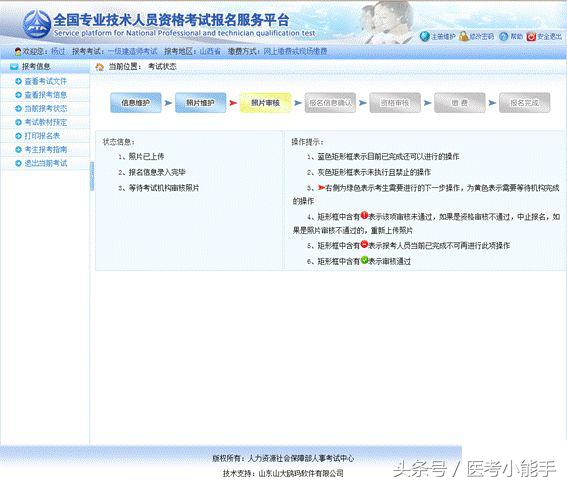Open 考试教材预定 in the sidebar

pos(46,122)
